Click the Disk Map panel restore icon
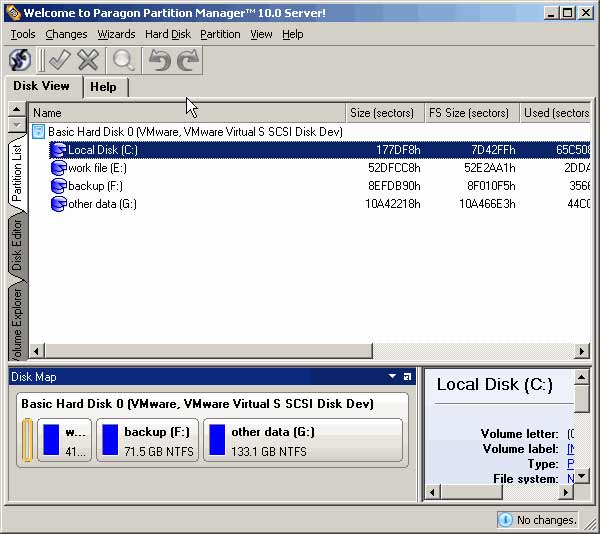This screenshot has height=534, width=600. (407, 377)
